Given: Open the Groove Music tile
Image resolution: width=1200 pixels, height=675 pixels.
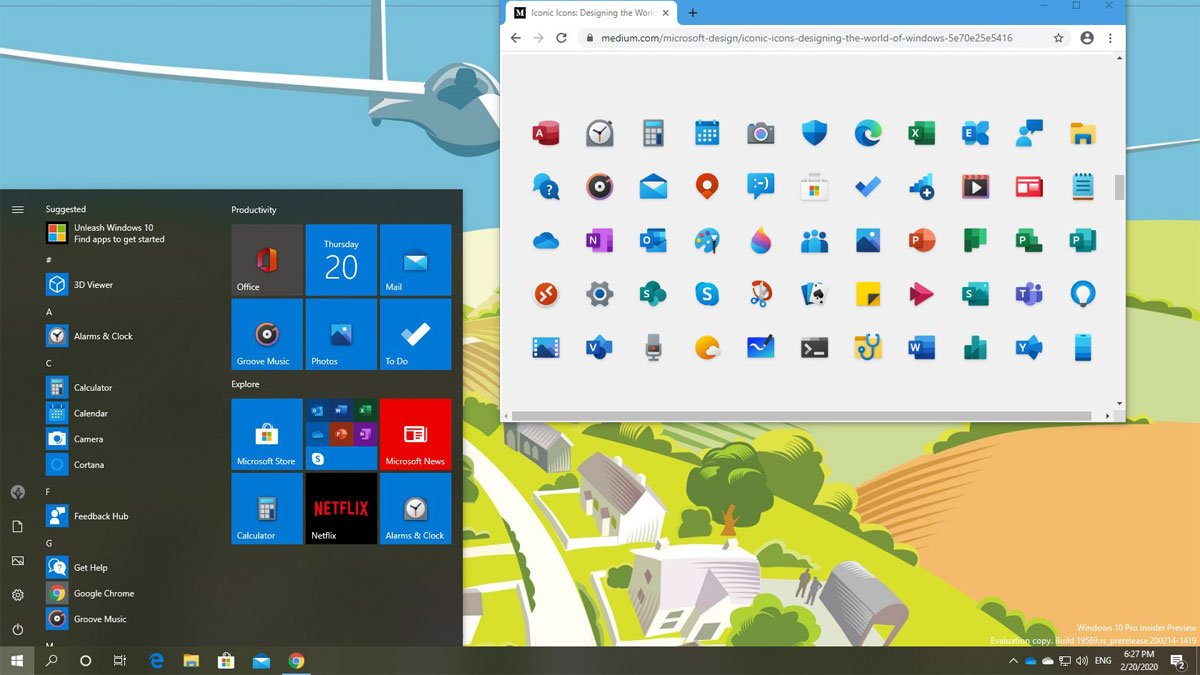Looking at the screenshot, I should pos(267,335).
